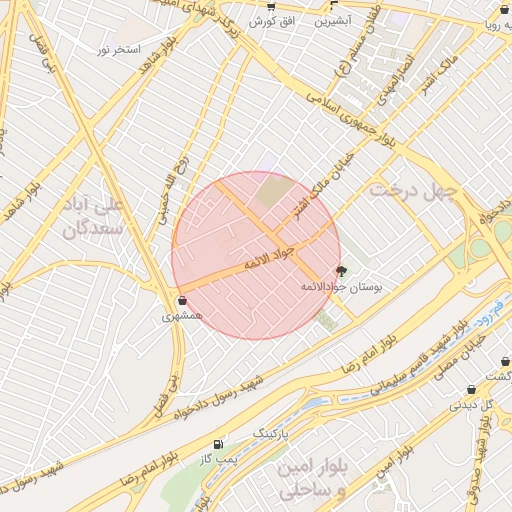The width and height of the screenshot is (512, 512).
Task: Click the استخر نور place label
Action: point(119,50)
